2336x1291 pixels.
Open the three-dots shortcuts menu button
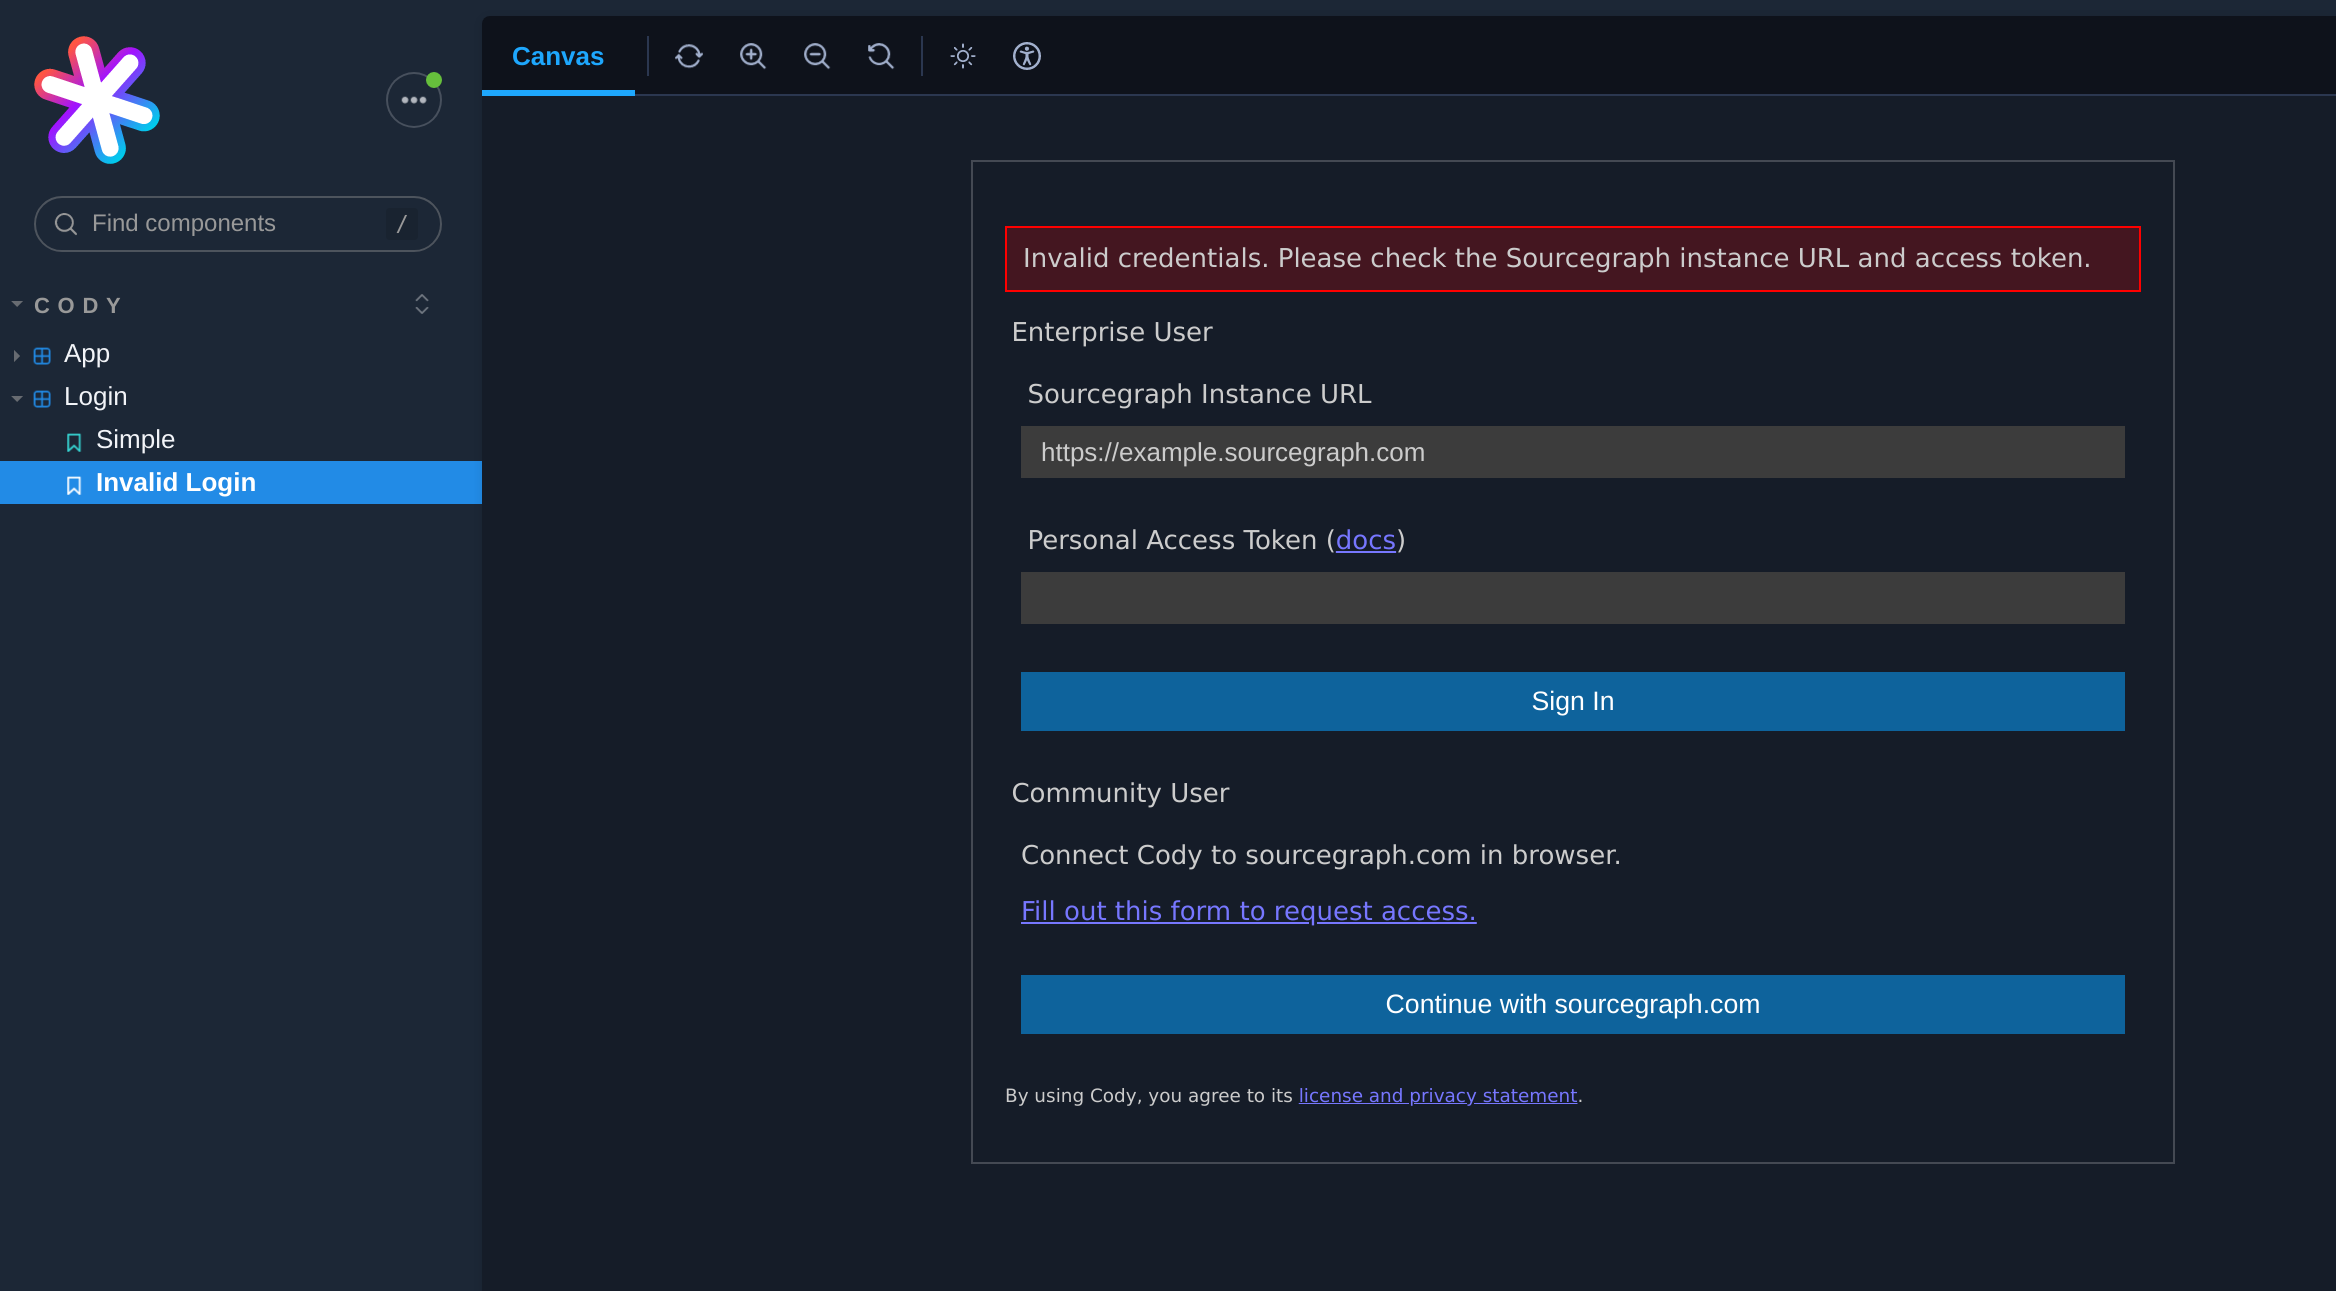[x=413, y=100]
